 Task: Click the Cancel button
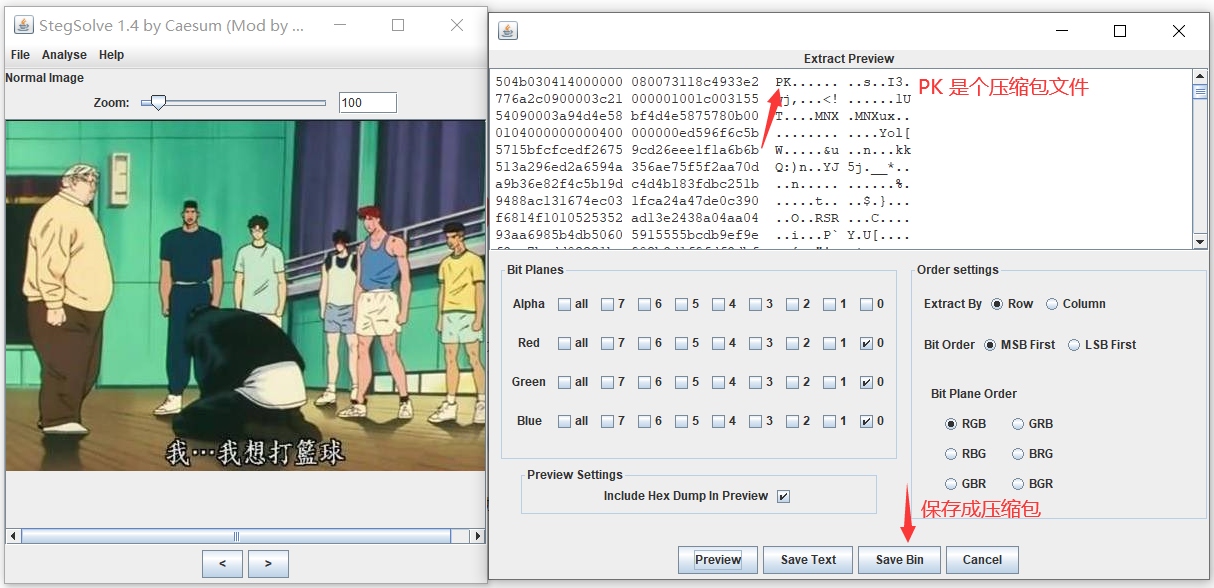[982, 560]
